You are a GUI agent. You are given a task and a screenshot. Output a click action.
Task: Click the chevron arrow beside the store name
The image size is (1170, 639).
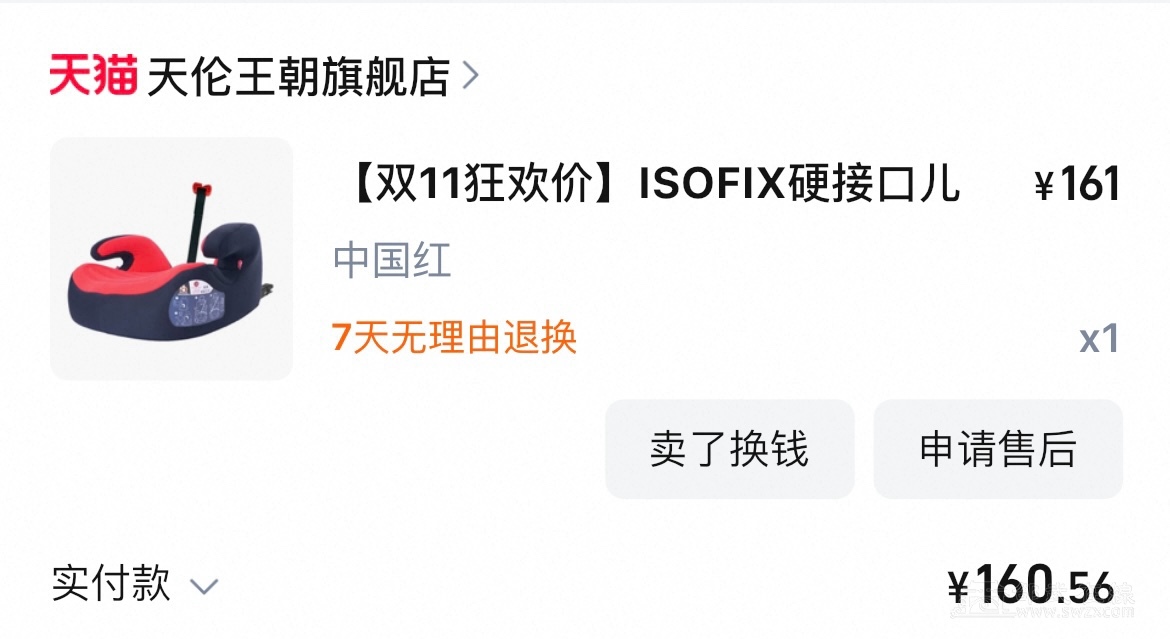tap(471, 76)
